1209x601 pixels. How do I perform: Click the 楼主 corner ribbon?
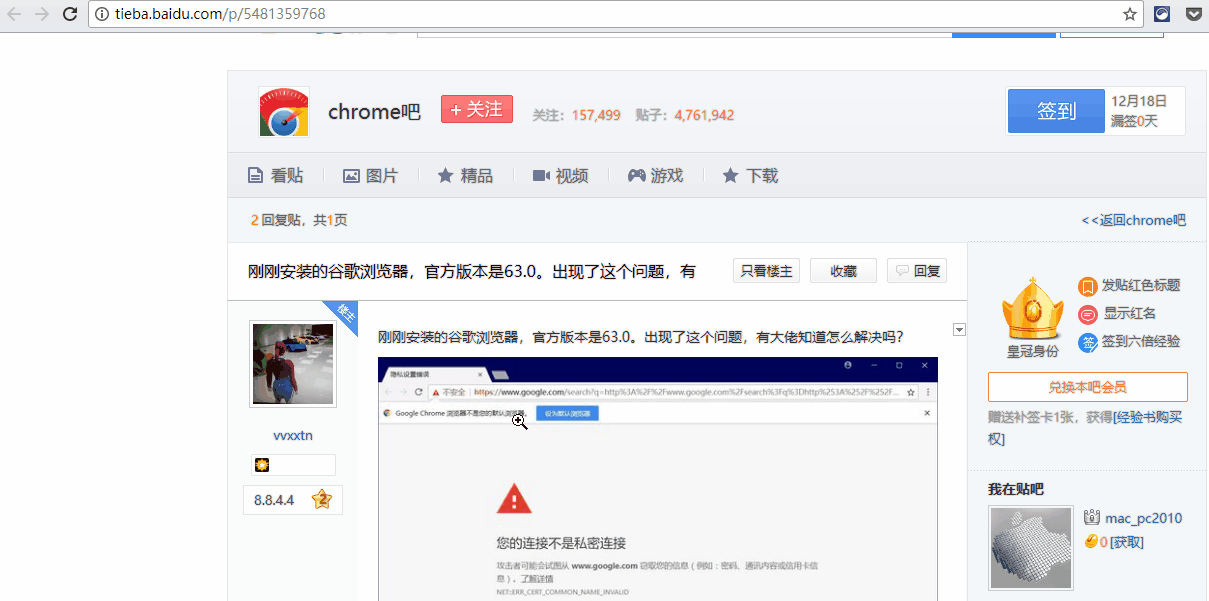342,314
